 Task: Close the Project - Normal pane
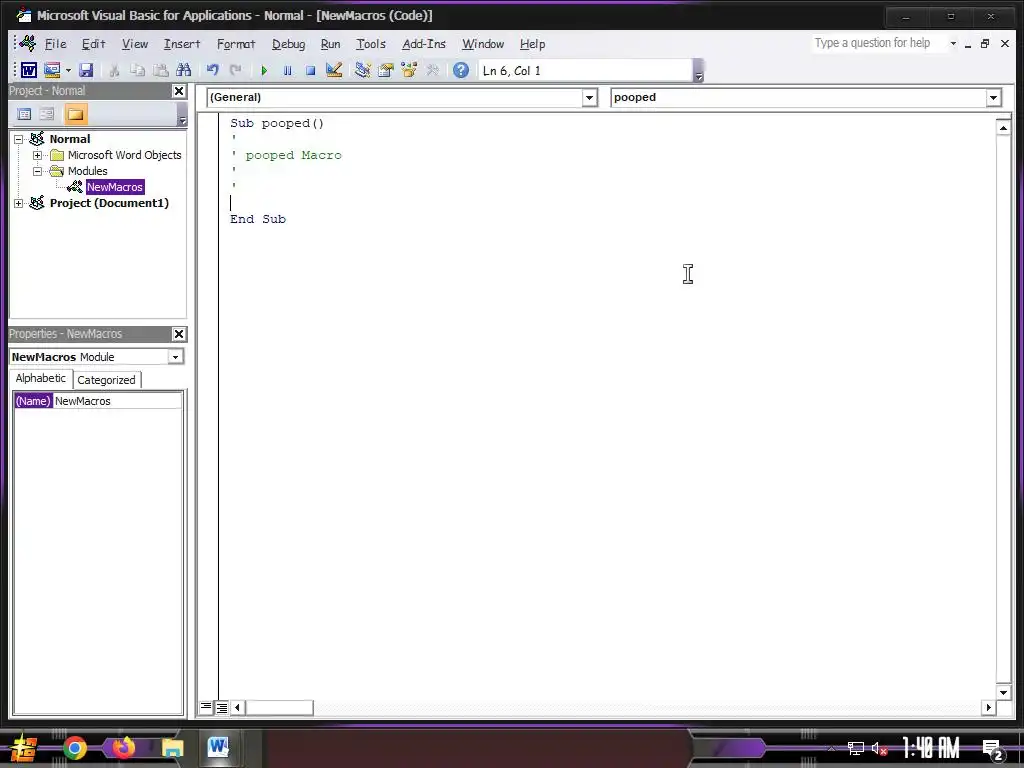(x=179, y=91)
